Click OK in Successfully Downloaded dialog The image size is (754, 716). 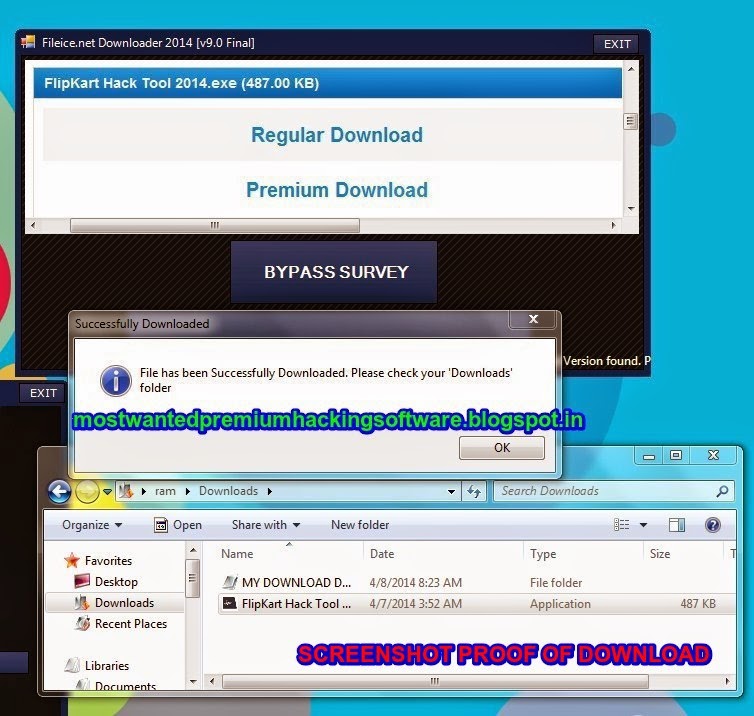[502, 448]
